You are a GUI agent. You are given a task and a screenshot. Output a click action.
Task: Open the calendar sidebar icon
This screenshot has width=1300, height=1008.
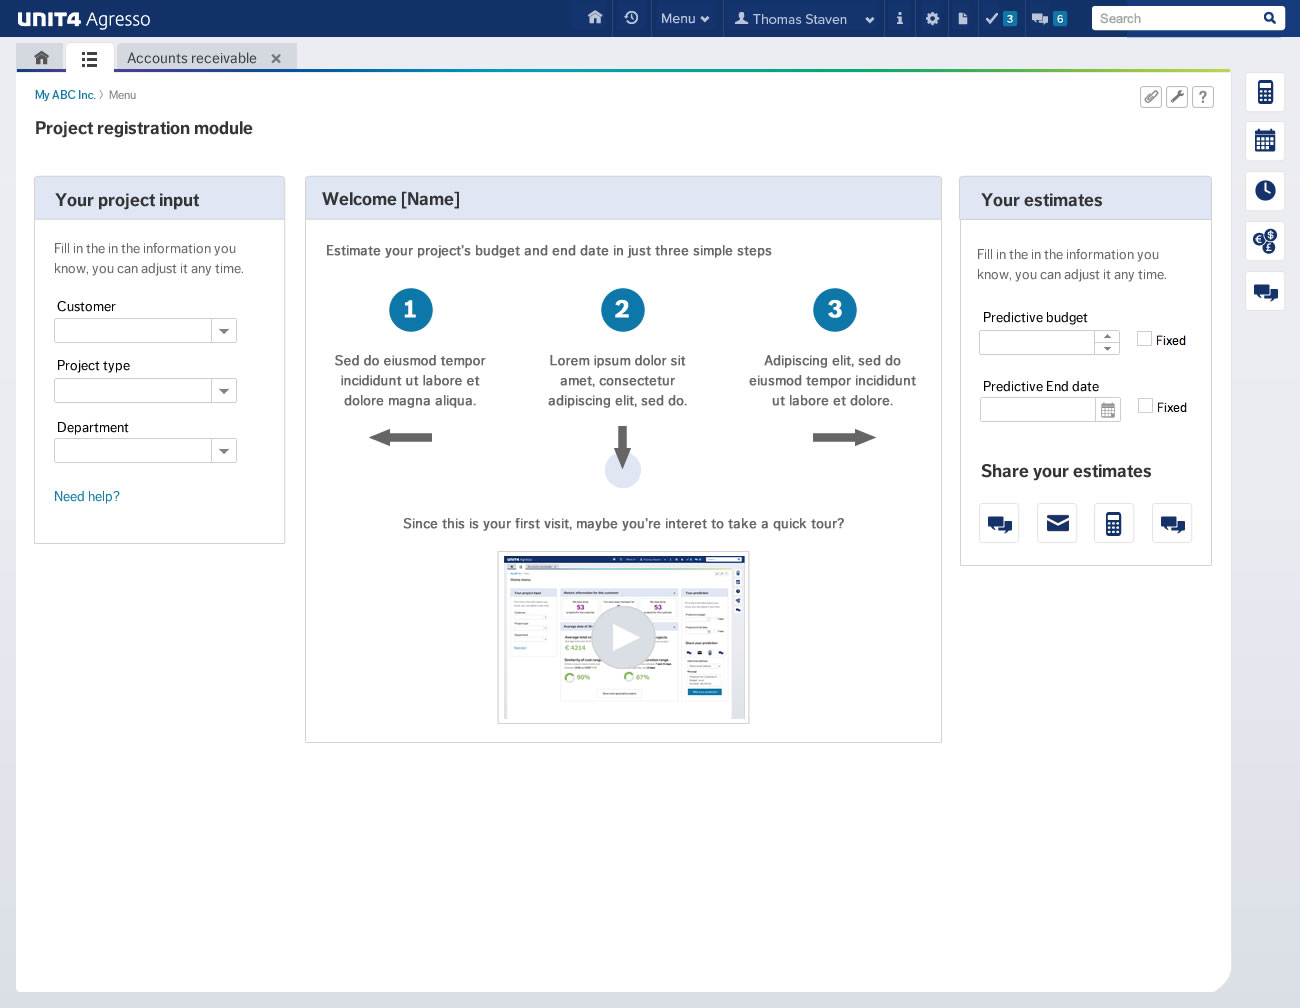(x=1265, y=141)
